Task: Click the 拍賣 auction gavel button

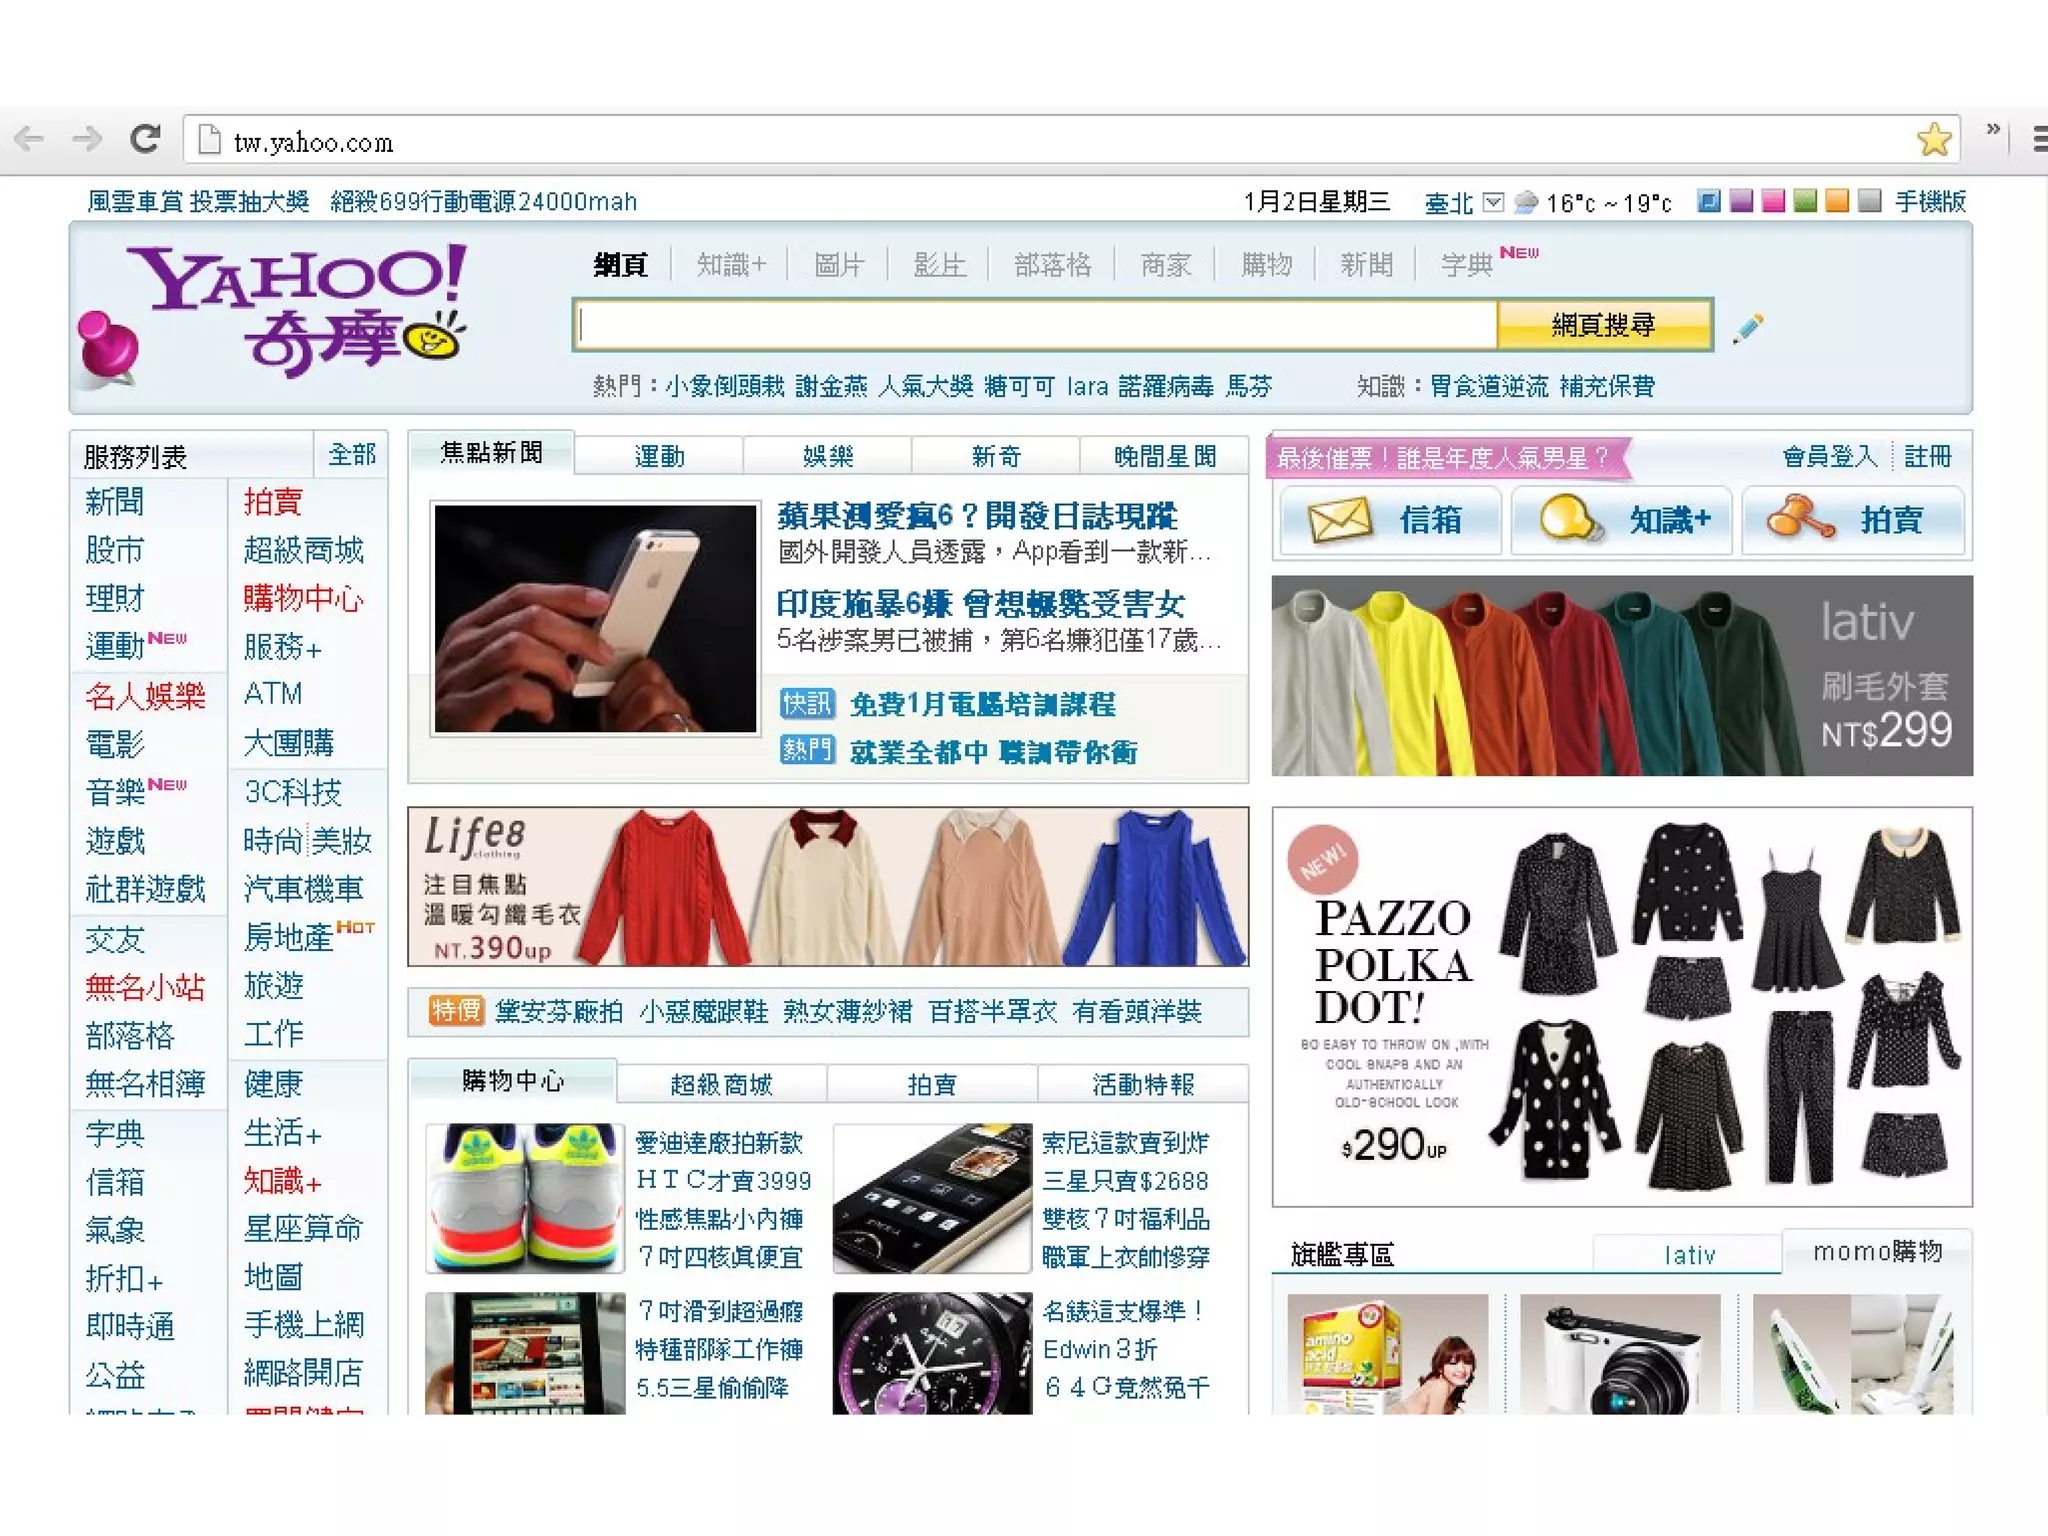Action: tap(1852, 520)
